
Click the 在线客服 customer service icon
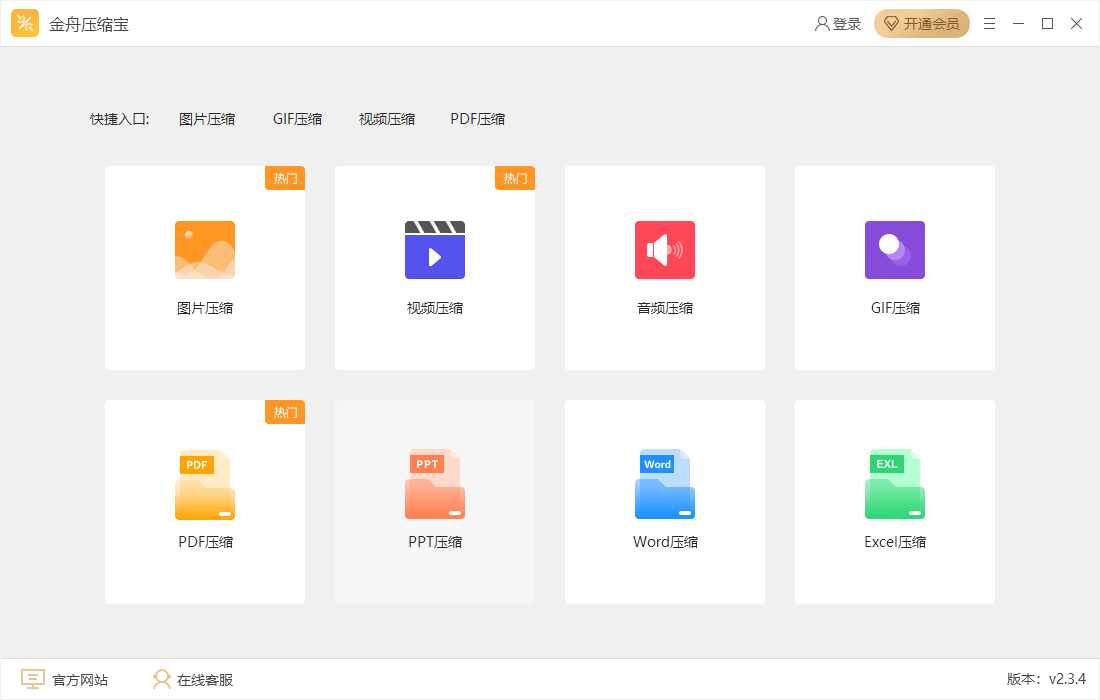(x=162, y=679)
